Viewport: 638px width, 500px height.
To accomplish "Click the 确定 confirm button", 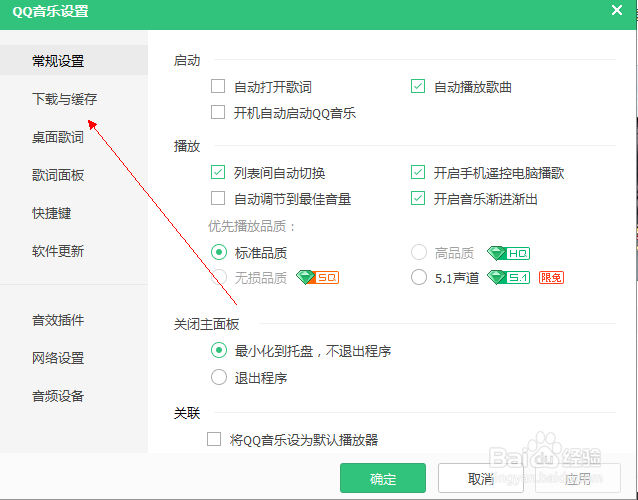I will 383,478.
